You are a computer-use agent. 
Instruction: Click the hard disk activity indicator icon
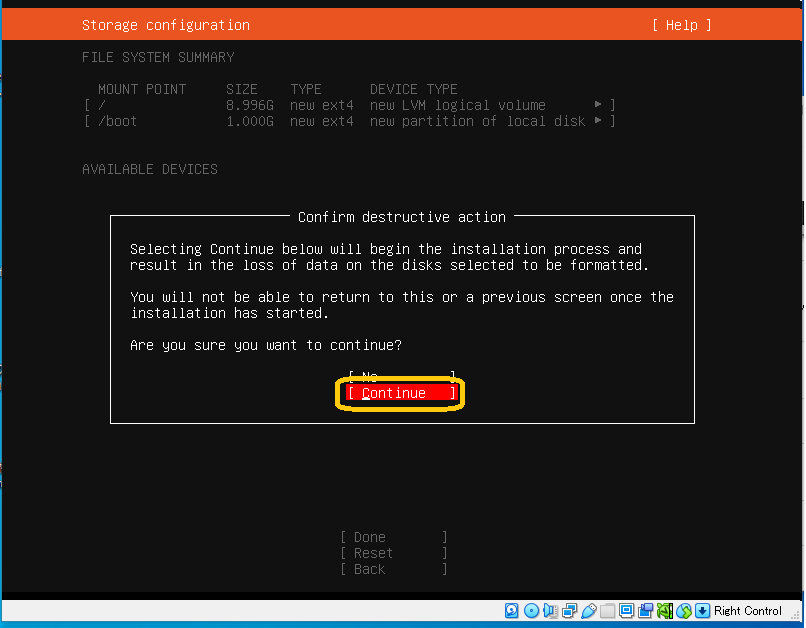point(512,610)
